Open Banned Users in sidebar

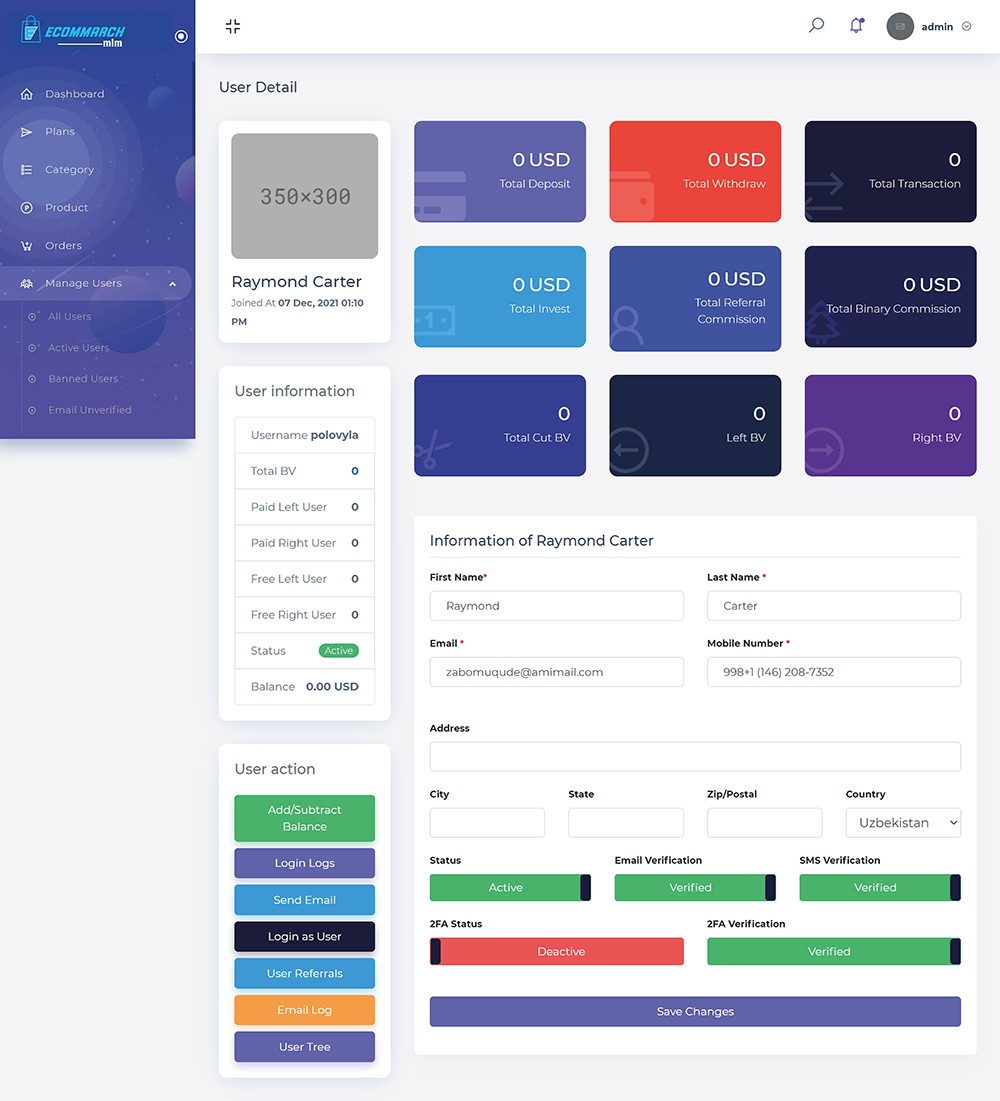[83, 379]
